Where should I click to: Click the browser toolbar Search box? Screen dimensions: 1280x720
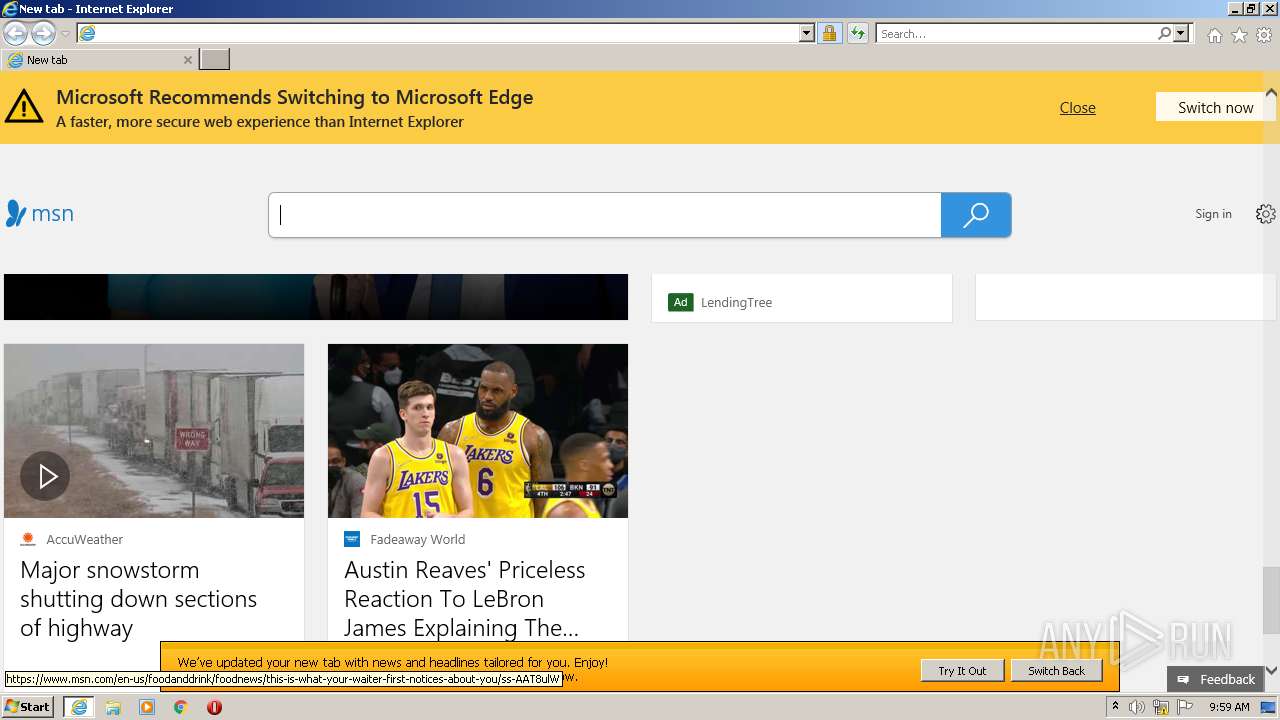tap(1016, 33)
